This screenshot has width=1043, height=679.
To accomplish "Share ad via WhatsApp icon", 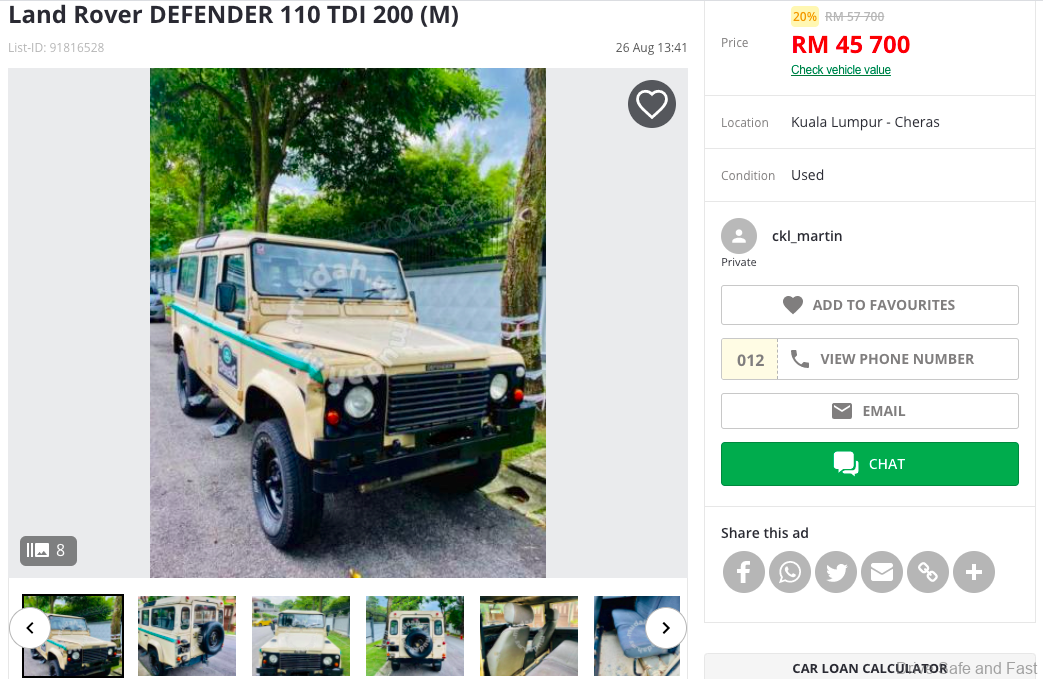I will point(790,572).
